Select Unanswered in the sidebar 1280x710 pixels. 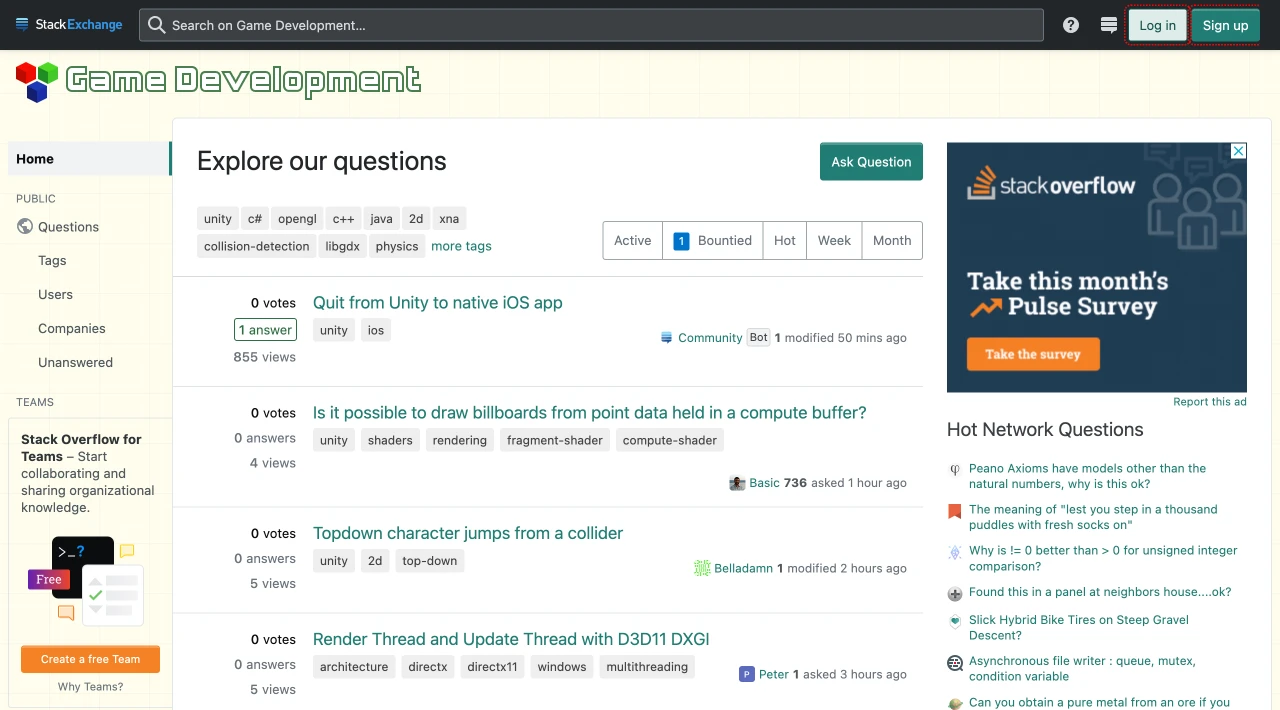[75, 362]
